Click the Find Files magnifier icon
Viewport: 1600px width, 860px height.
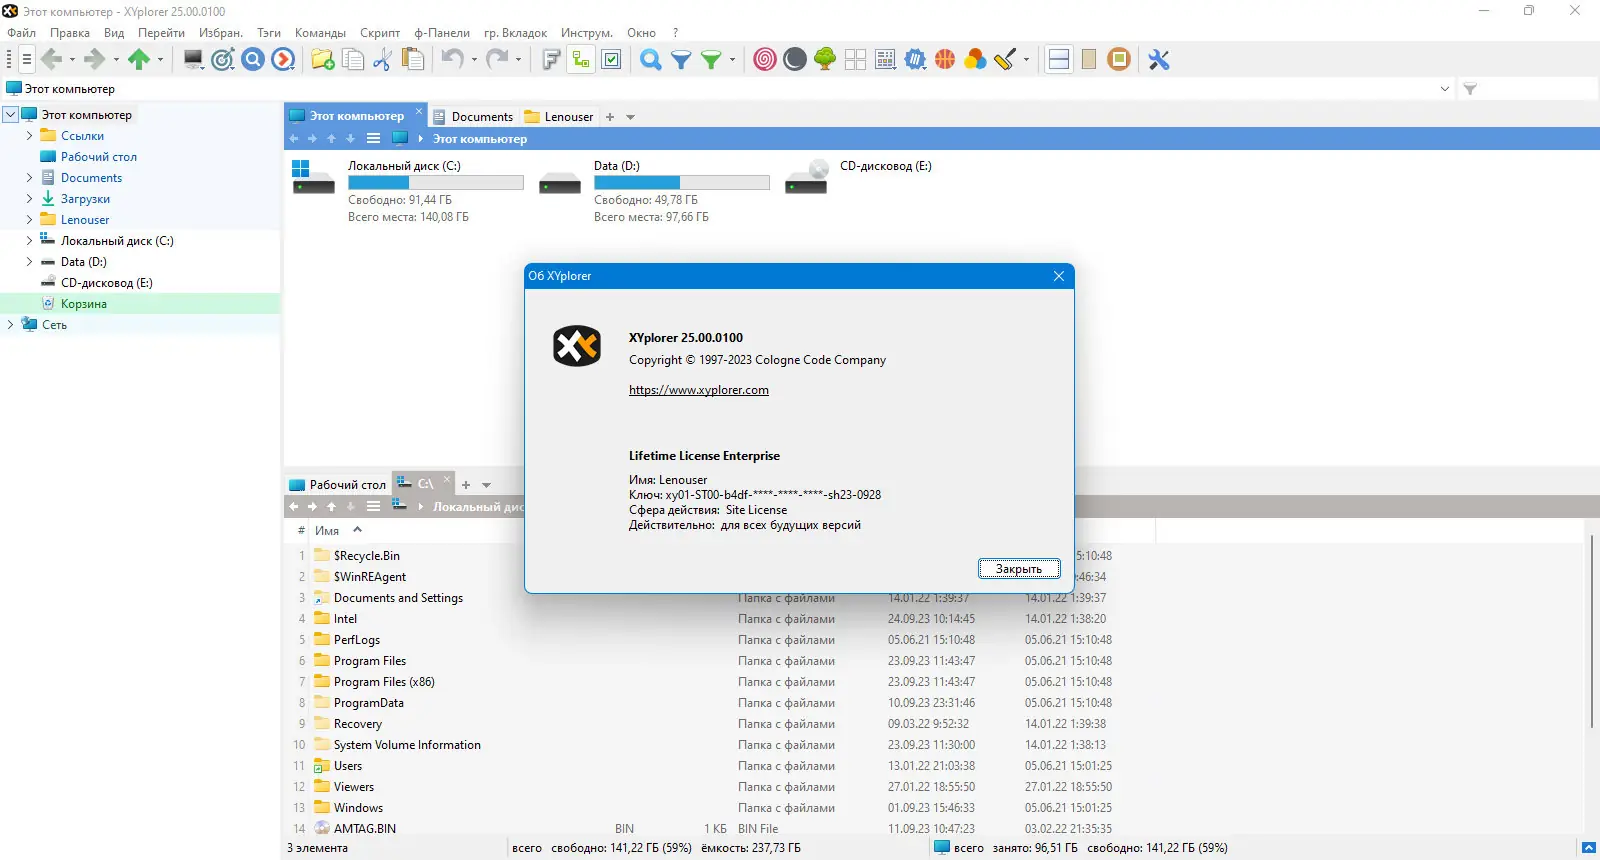click(651, 60)
